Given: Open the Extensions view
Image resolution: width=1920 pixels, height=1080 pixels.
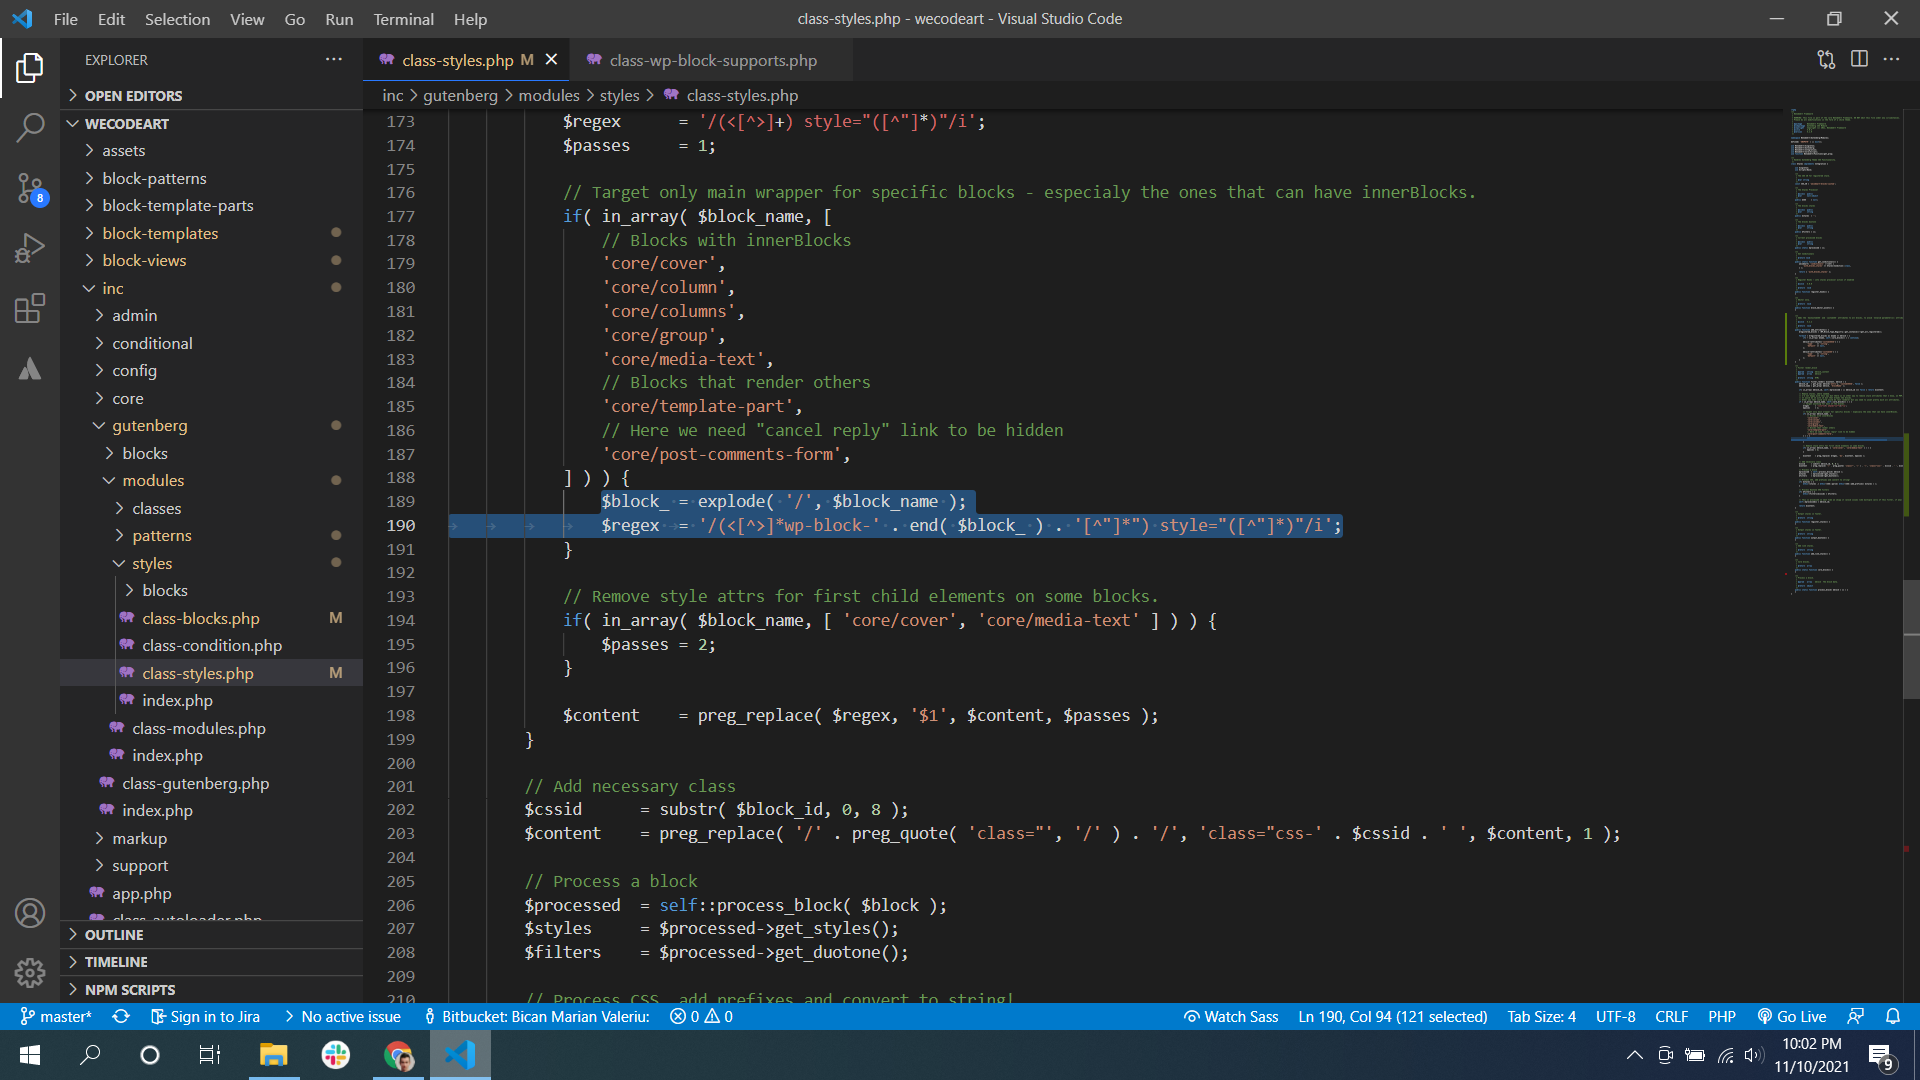Looking at the screenshot, I should pyautogui.click(x=30, y=308).
